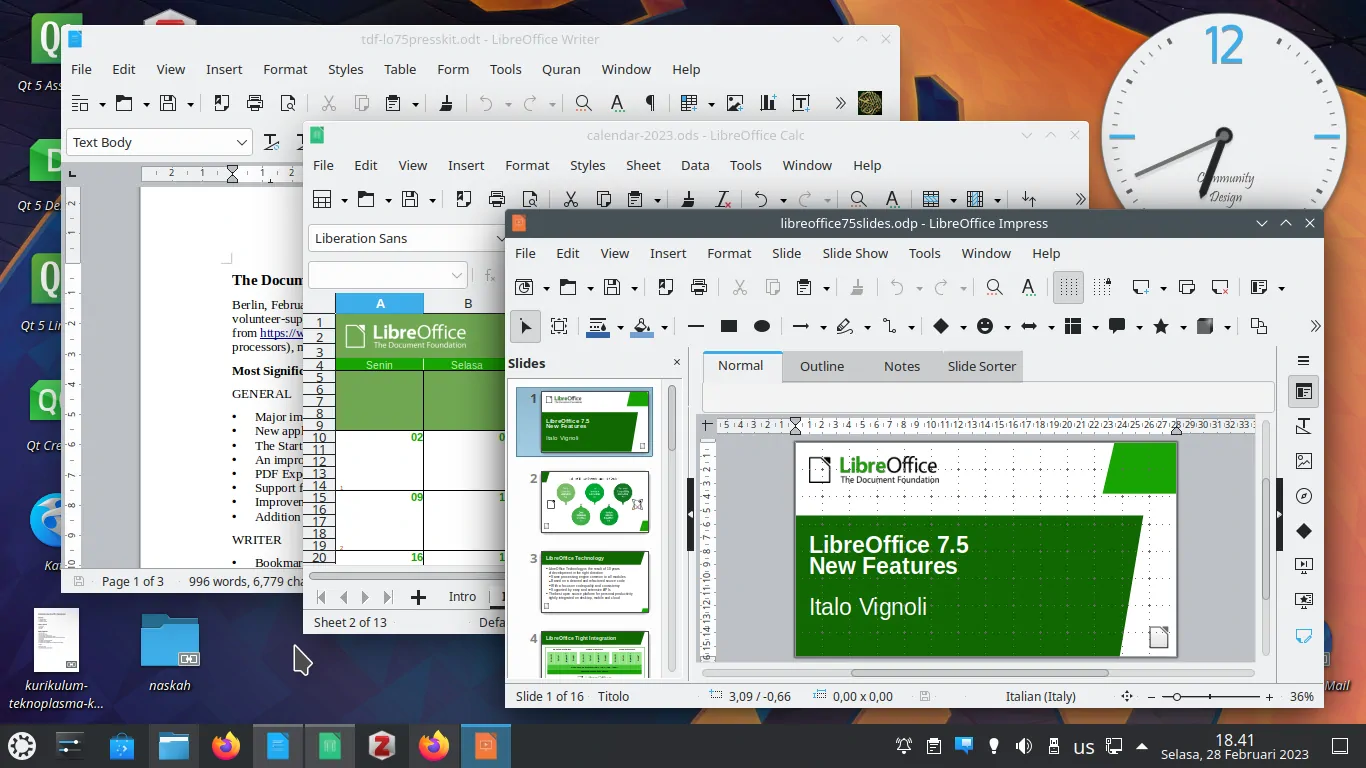Click the Italian (Italy) language status button
Screen dimensions: 1366x768
pyautogui.click(x=1041, y=696)
